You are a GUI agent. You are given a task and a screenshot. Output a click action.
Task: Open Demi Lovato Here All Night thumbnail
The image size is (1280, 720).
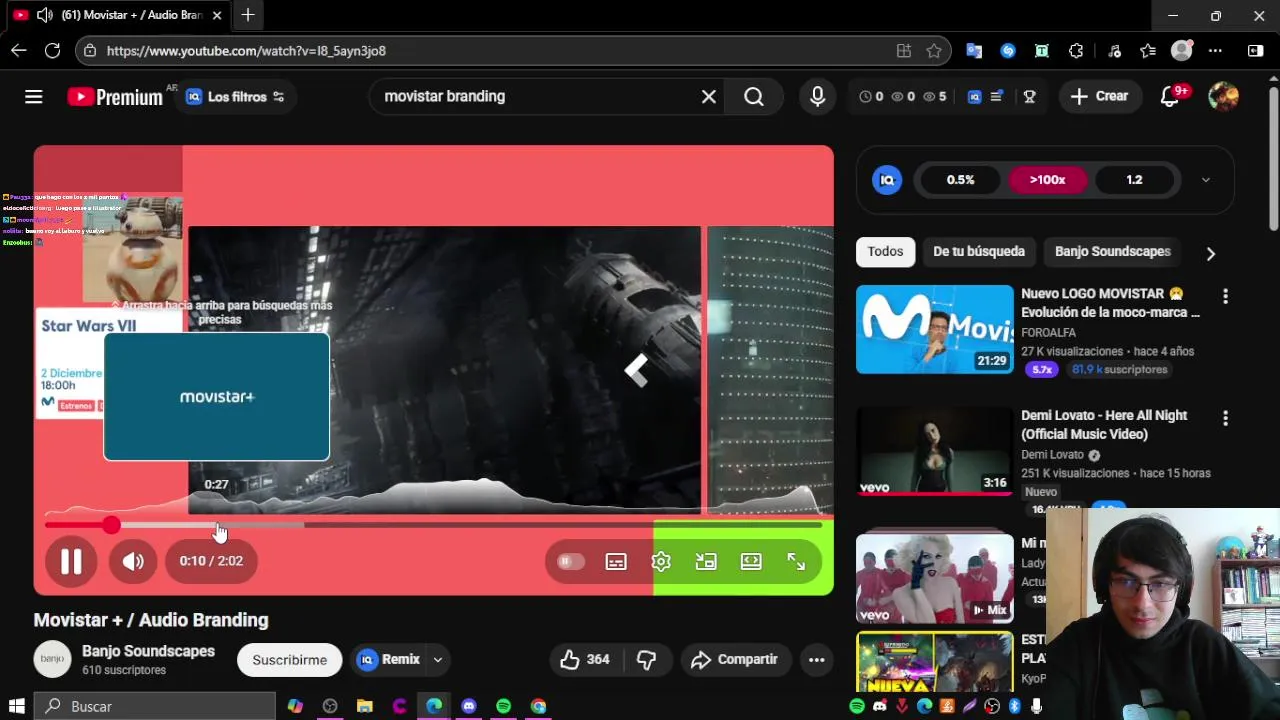pyautogui.click(x=935, y=452)
